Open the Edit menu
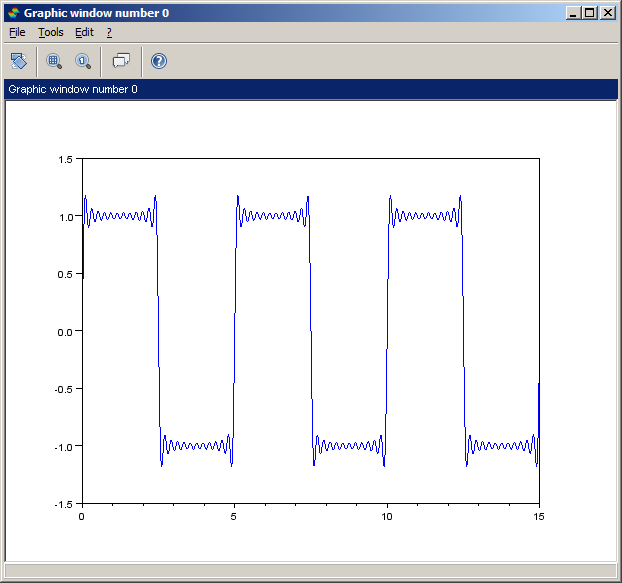This screenshot has height=583, width=622. point(84,32)
